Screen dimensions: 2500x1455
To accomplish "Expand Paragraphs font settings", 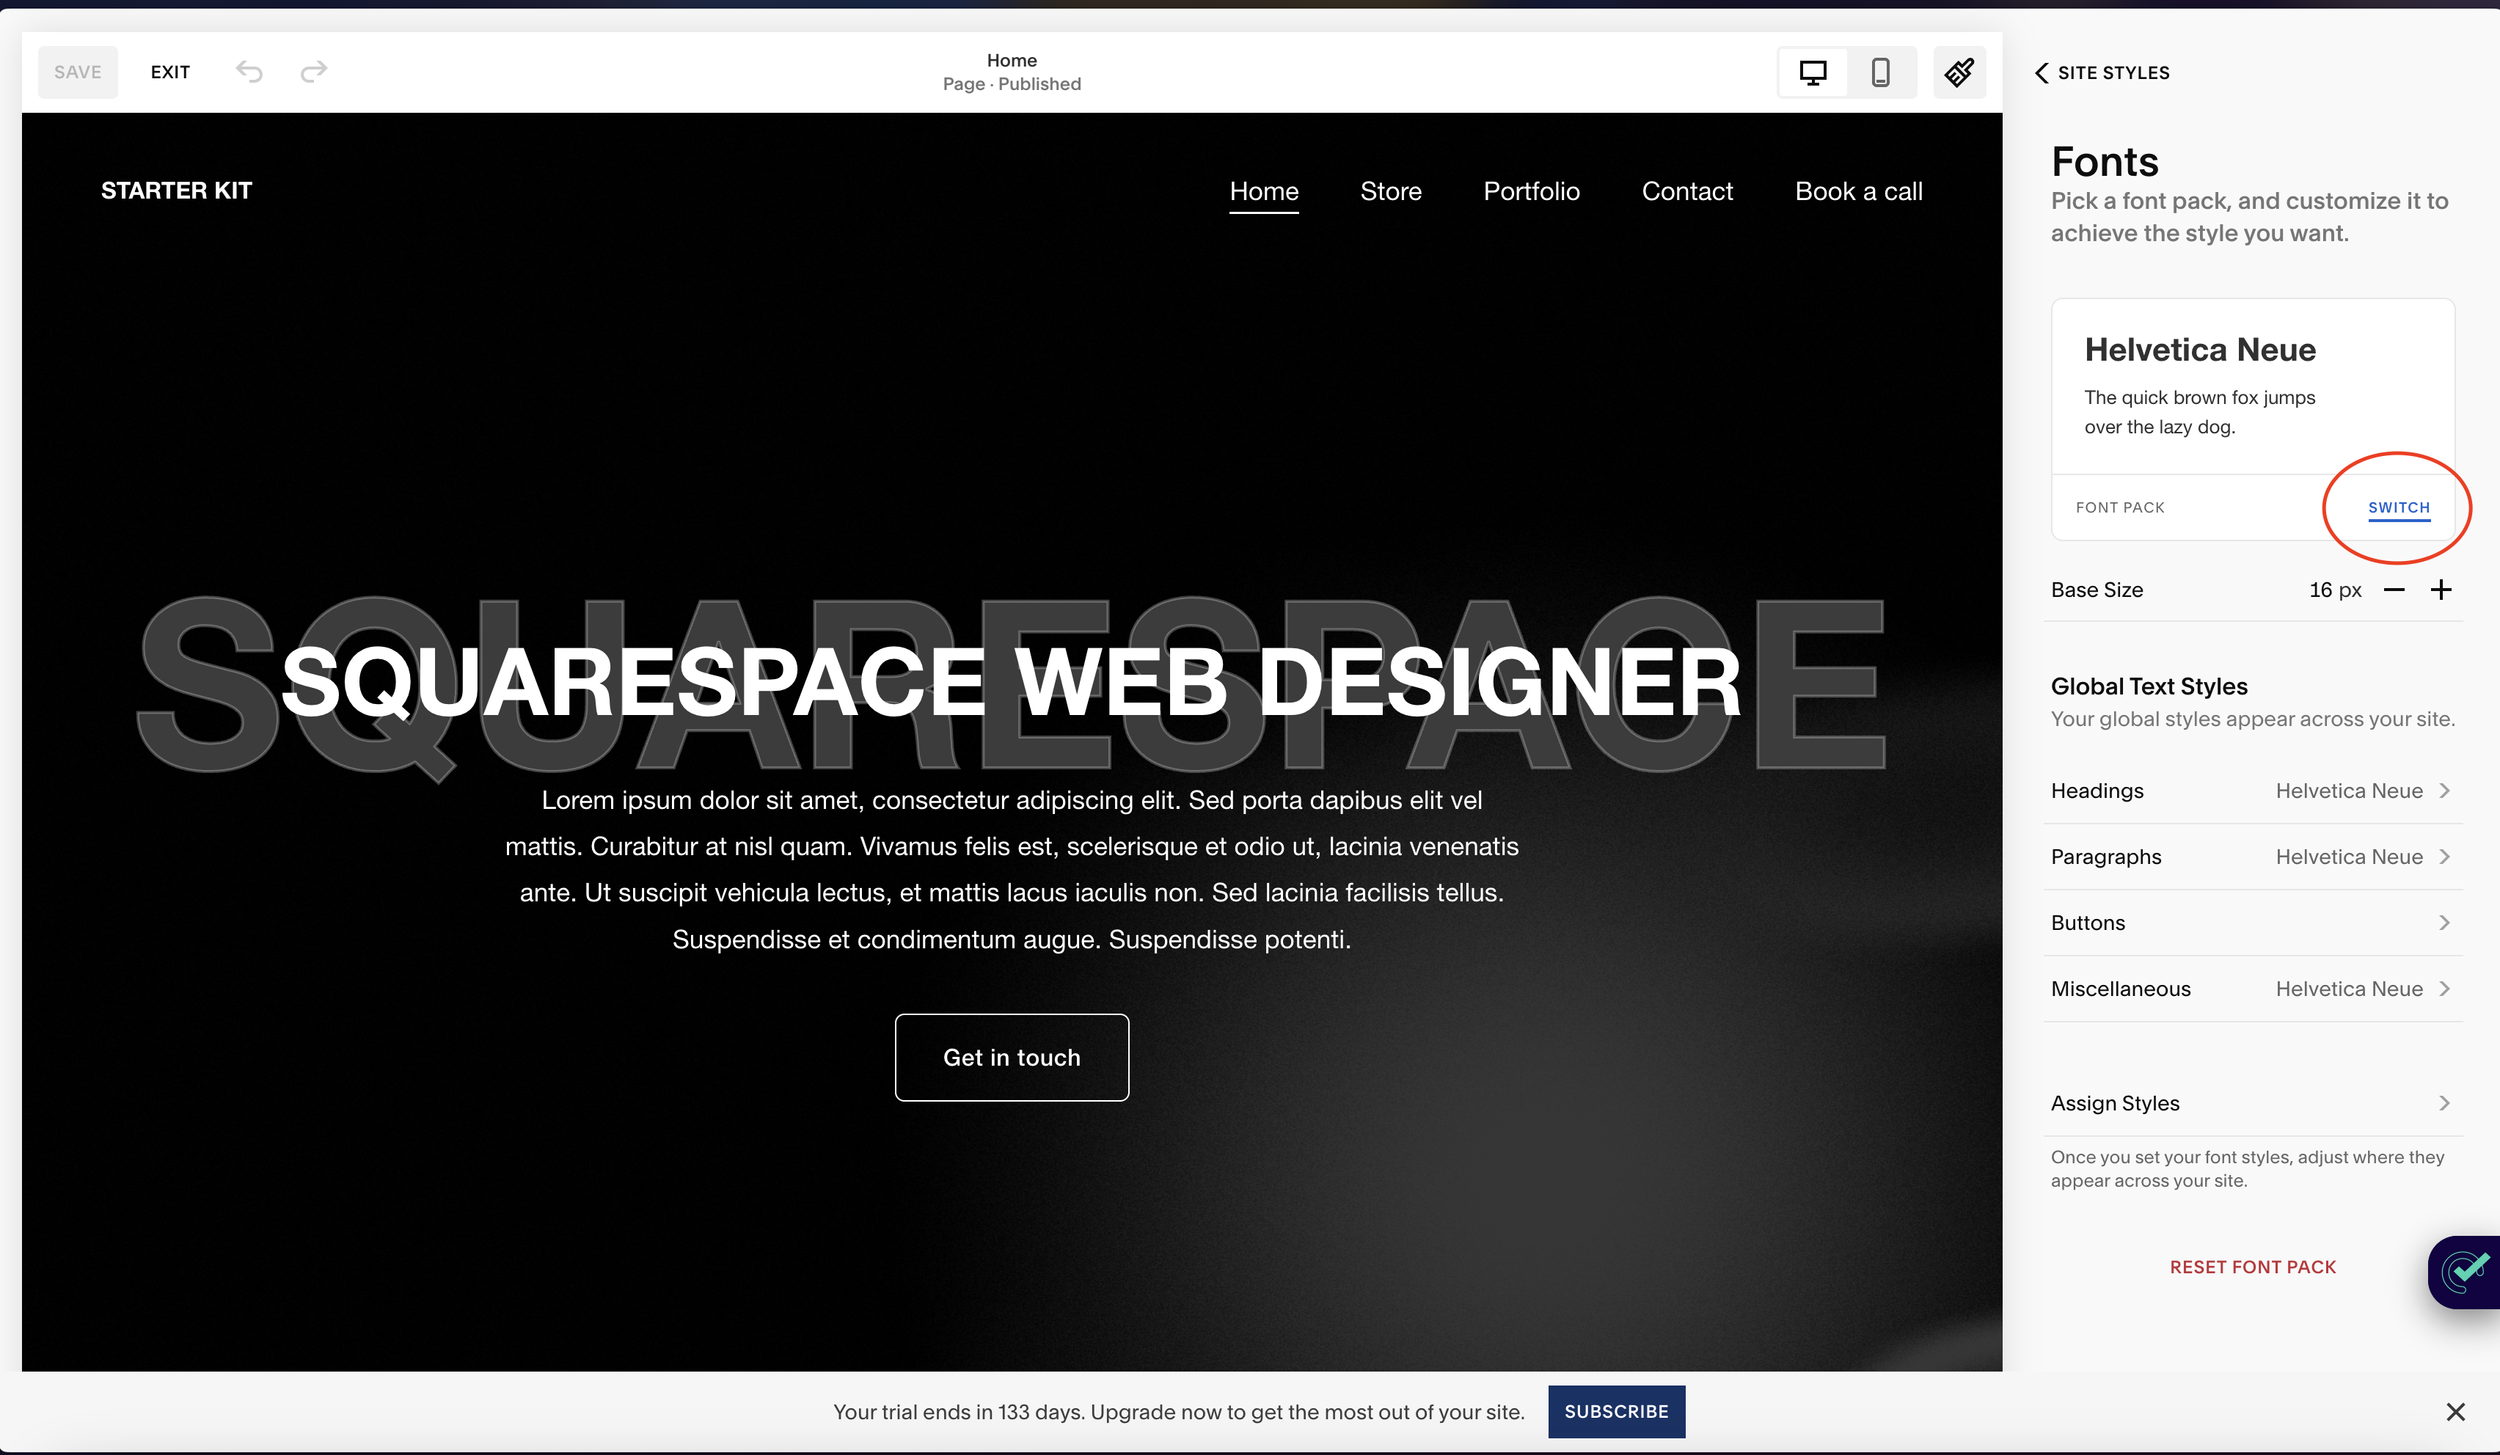I will [2252, 857].
